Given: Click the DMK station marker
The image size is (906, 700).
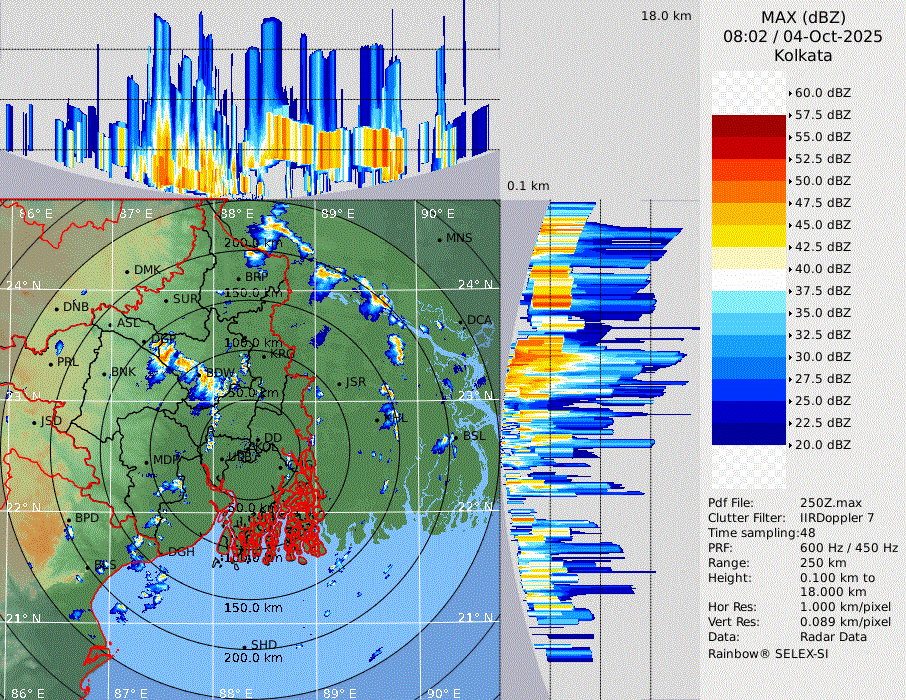Looking at the screenshot, I should coord(128,271).
